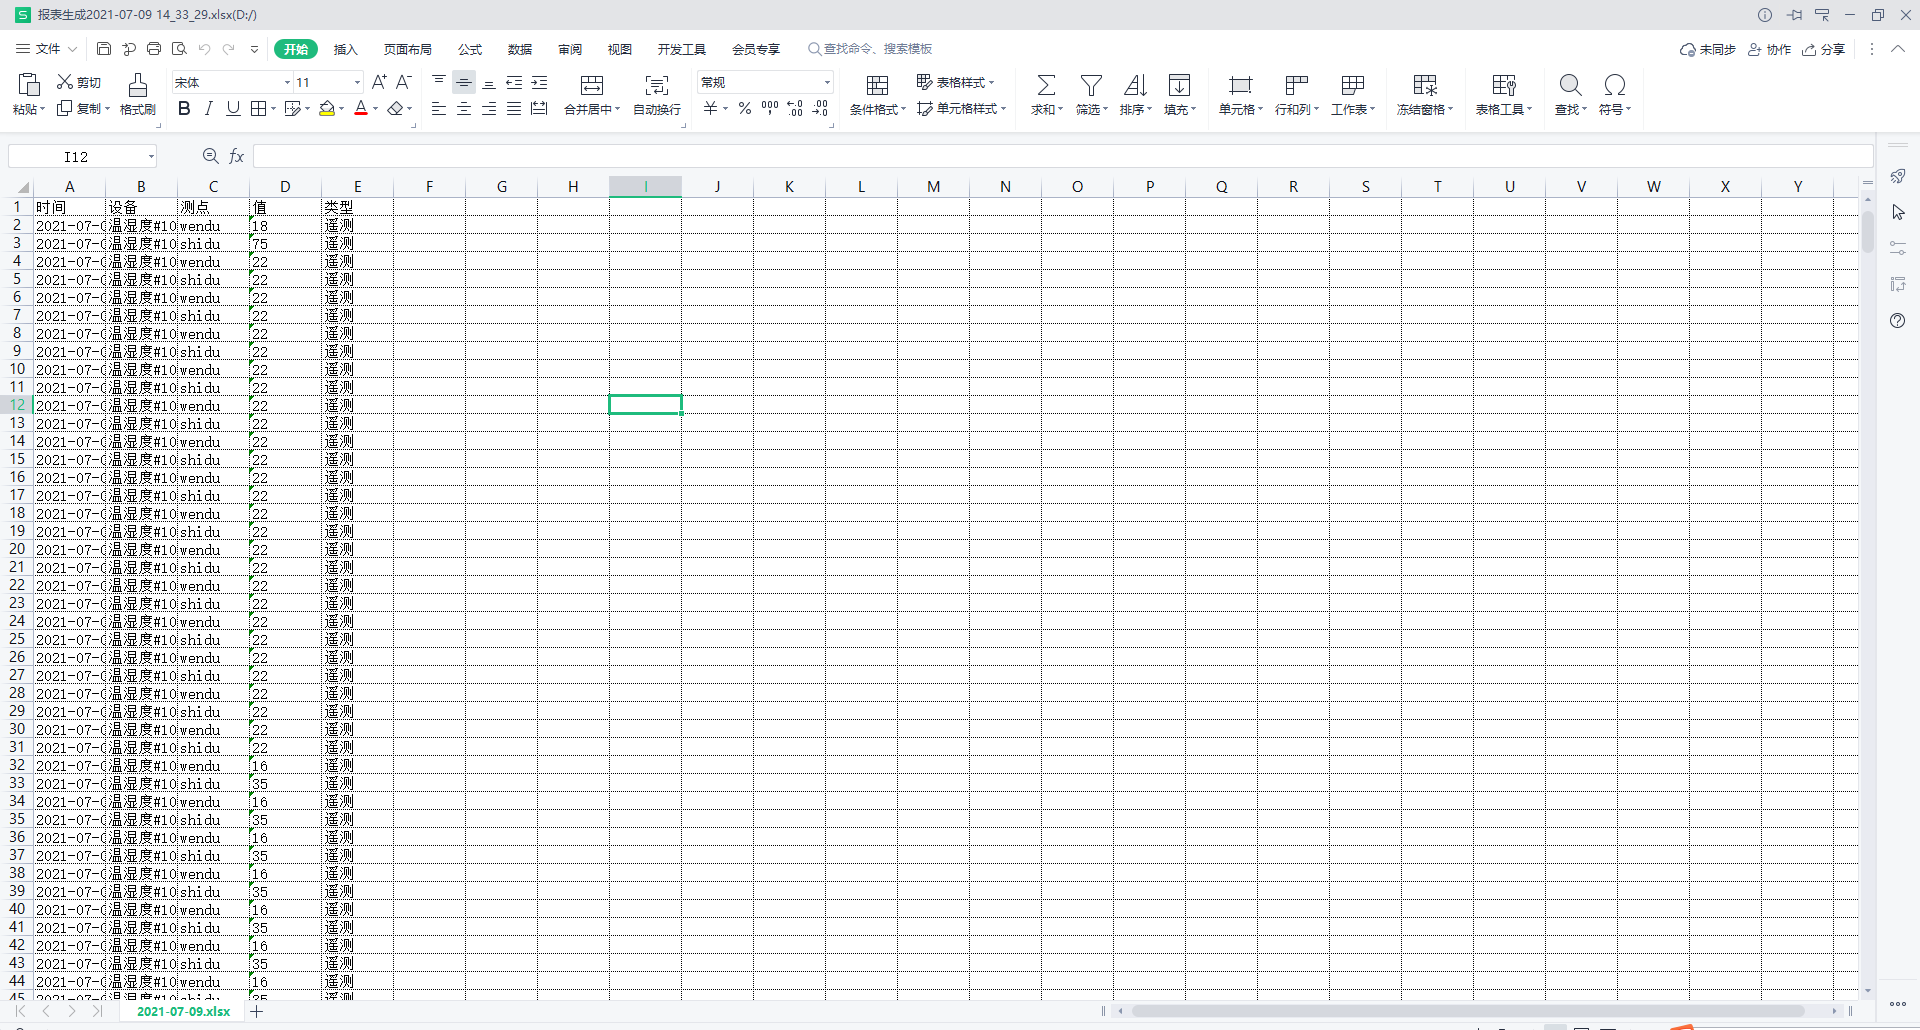Click the 表格工具 table tools icon

pyautogui.click(x=1503, y=85)
